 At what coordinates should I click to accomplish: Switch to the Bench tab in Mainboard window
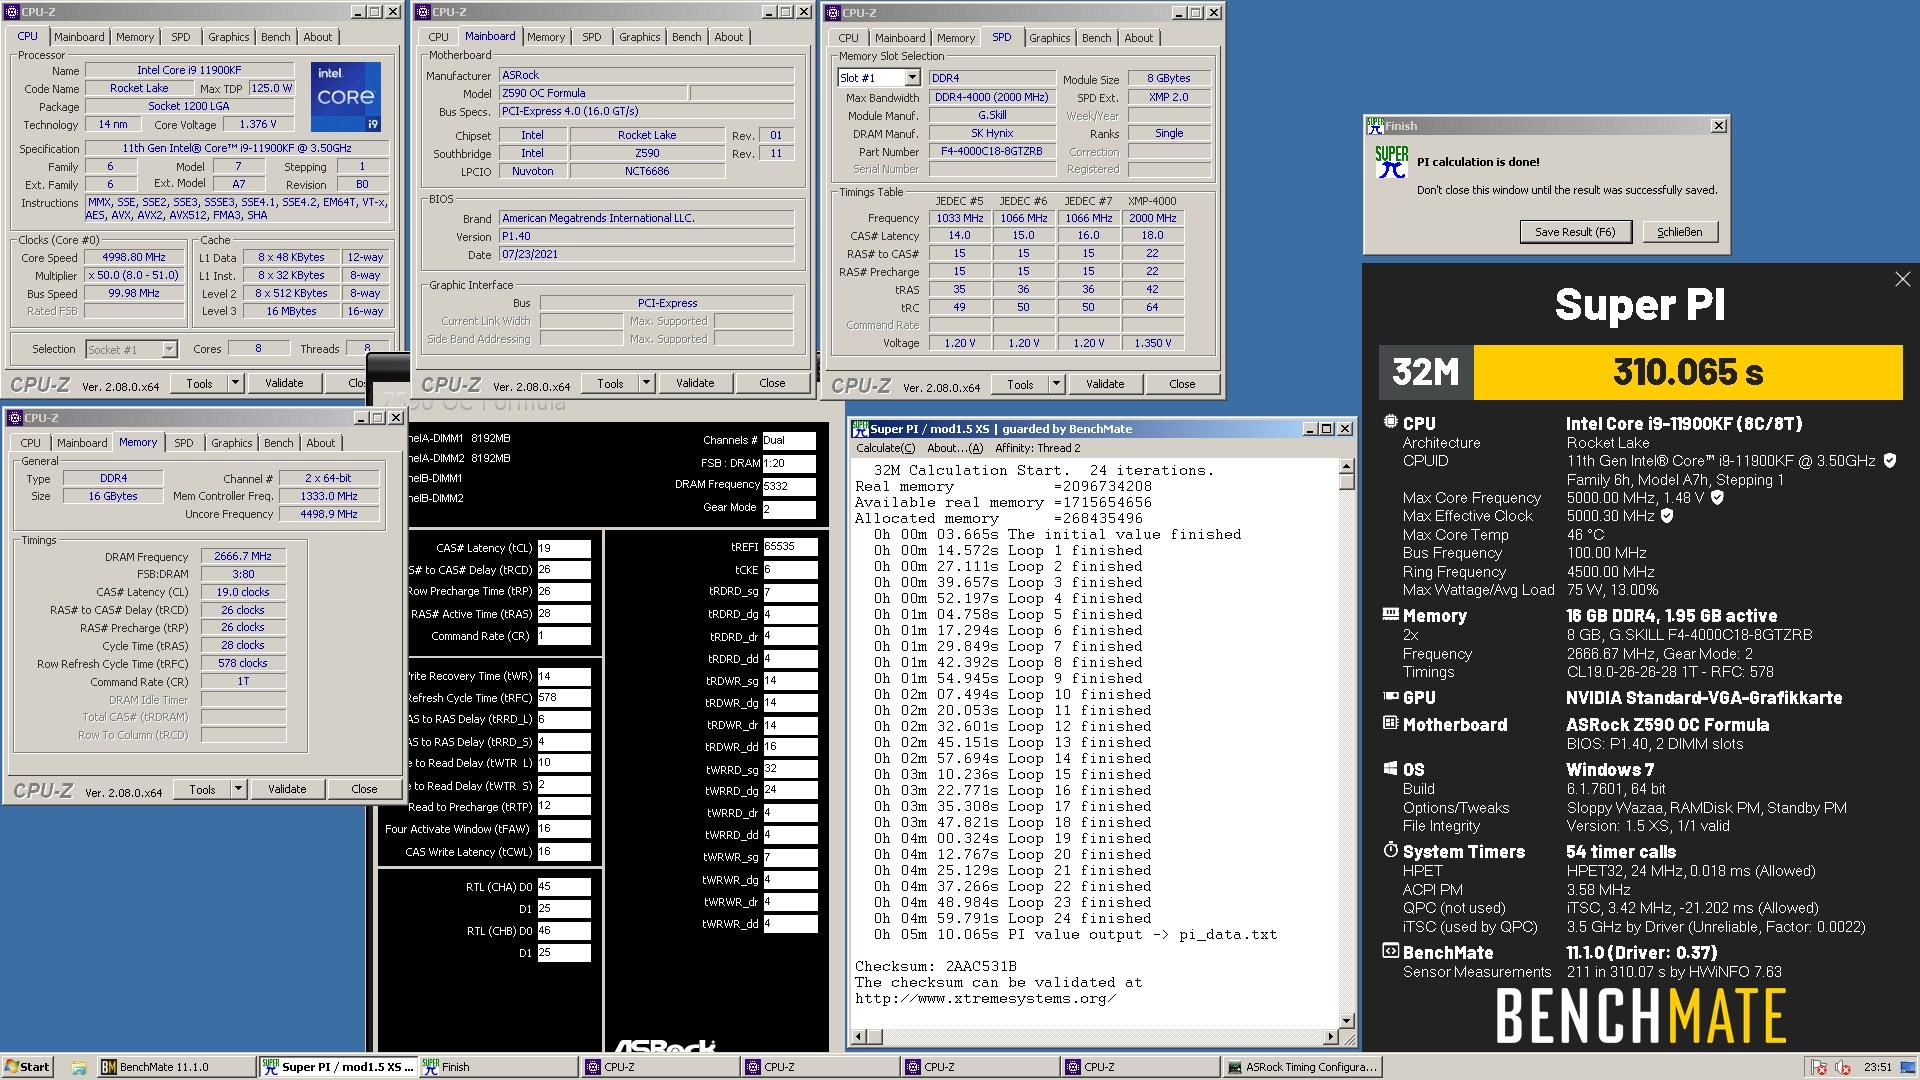686,37
